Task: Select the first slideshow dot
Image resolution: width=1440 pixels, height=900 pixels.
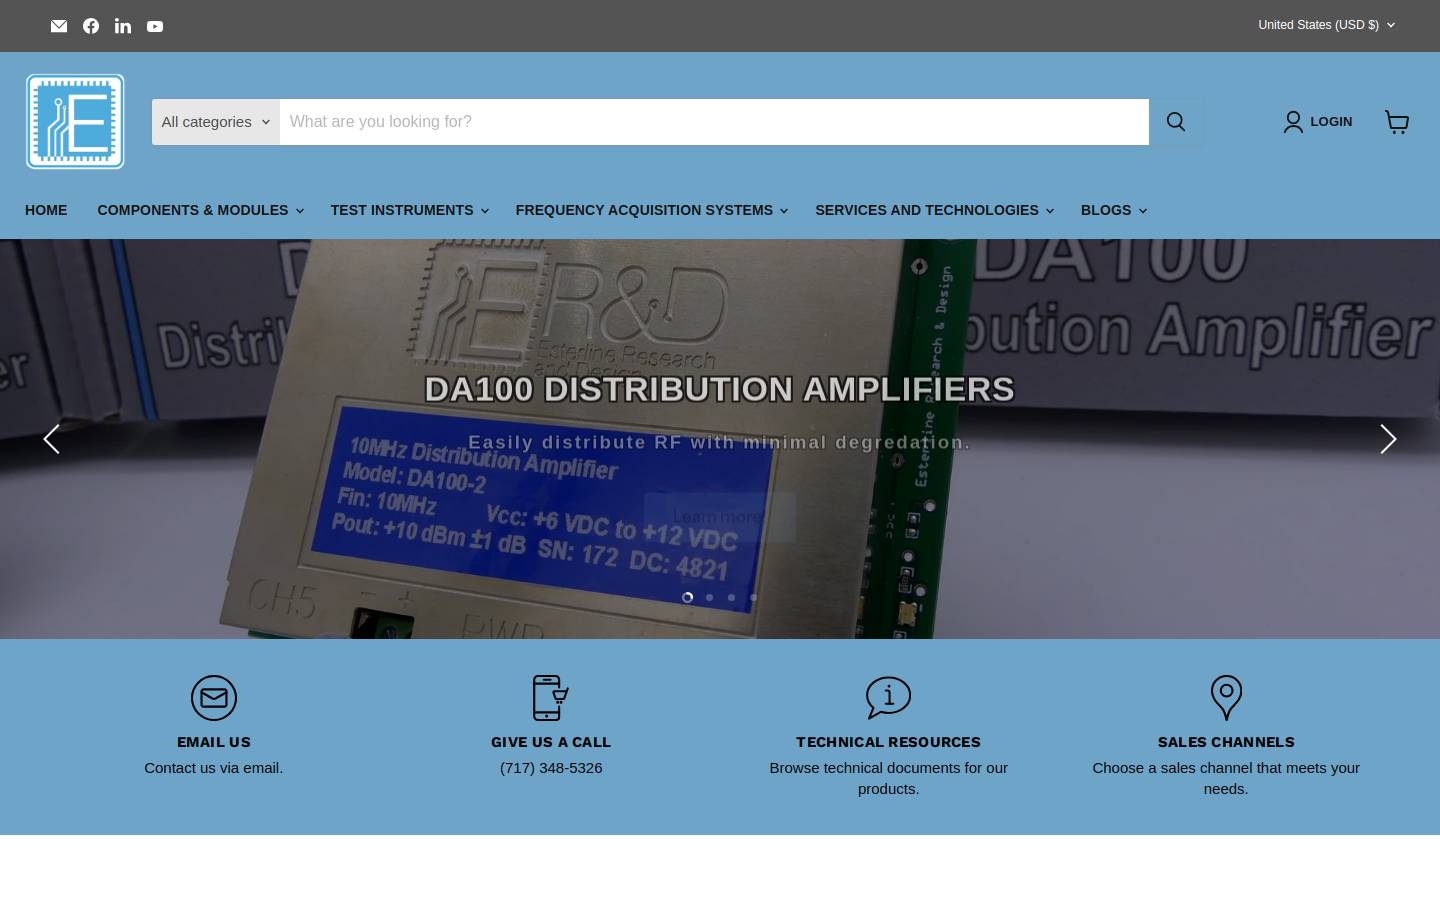Action: tap(688, 597)
